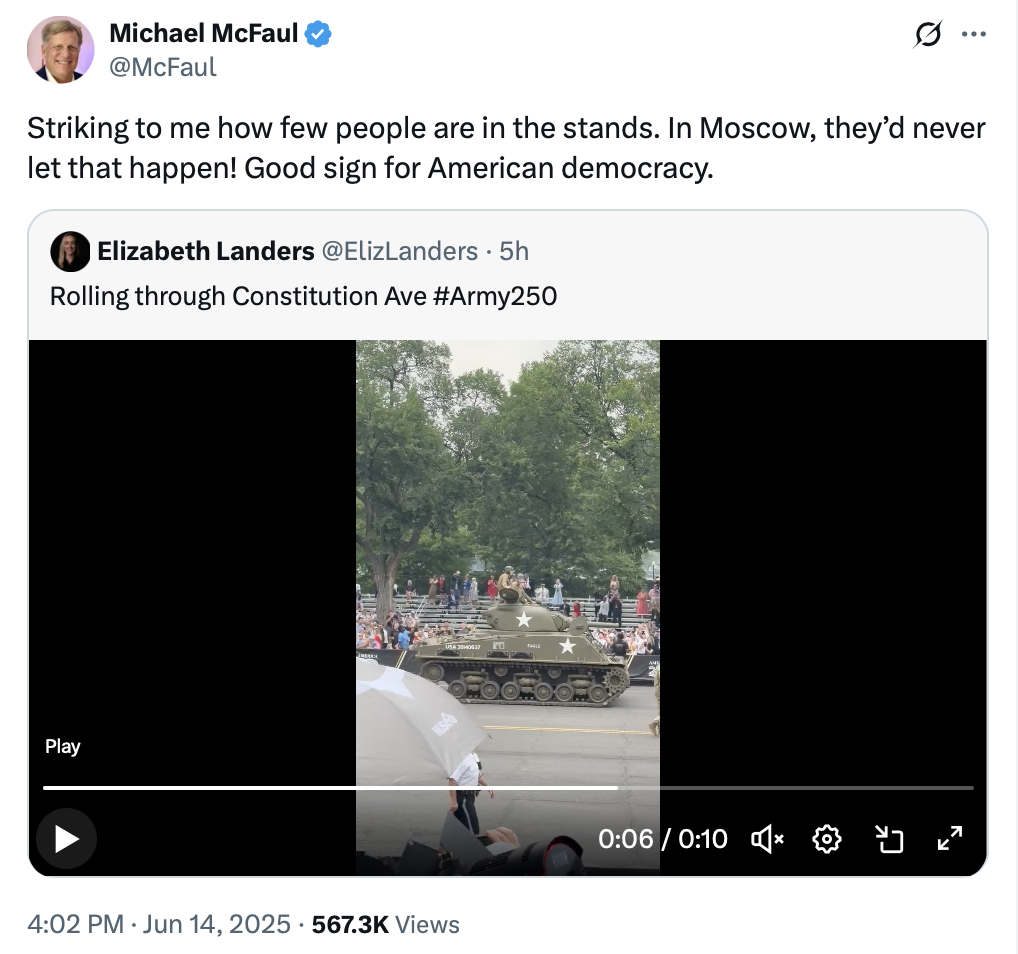Unmute the video sound
Viewport: 1018px width, 954px height.
[x=766, y=839]
